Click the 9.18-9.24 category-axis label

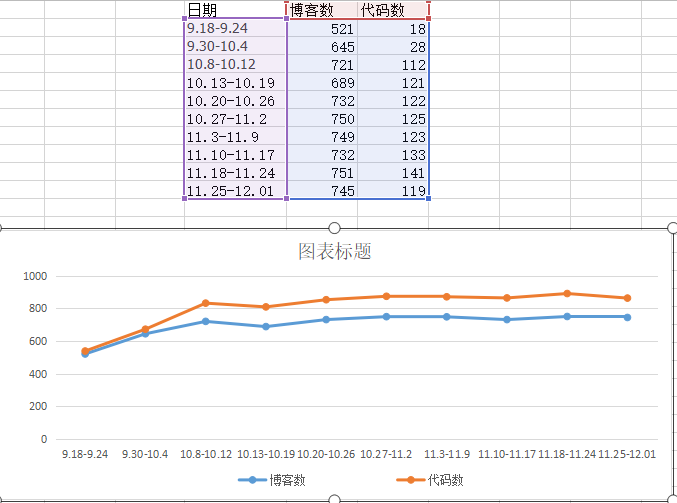click(85, 454)
